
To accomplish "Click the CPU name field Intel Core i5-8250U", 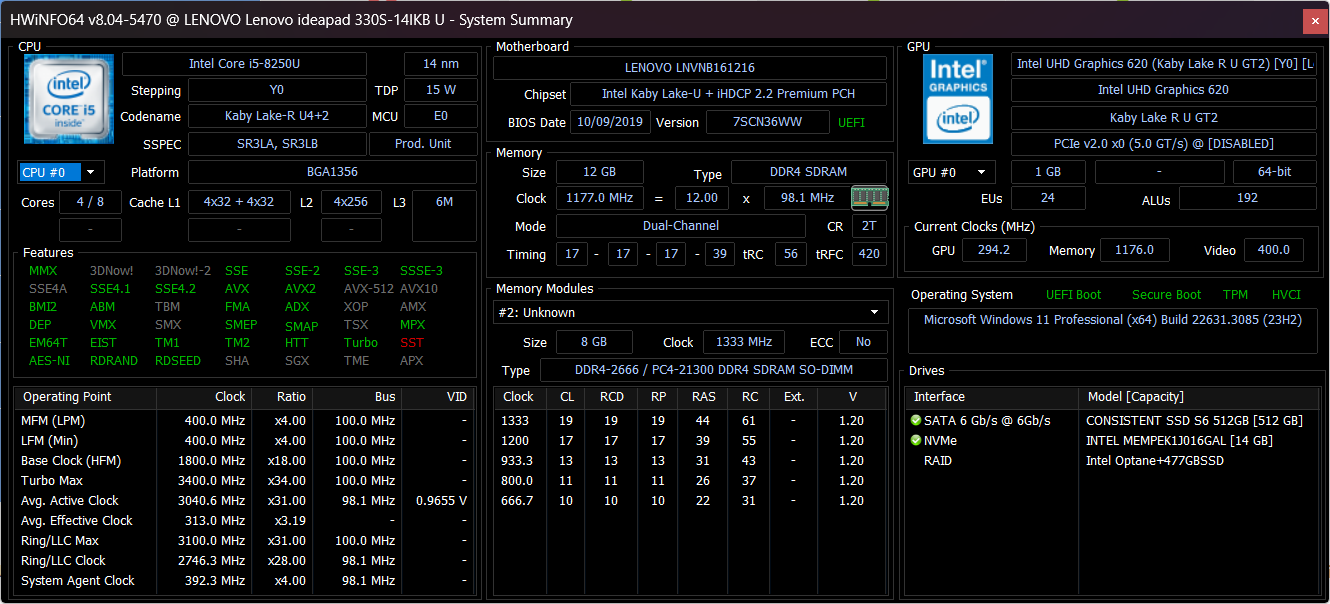I will (244, 64).
